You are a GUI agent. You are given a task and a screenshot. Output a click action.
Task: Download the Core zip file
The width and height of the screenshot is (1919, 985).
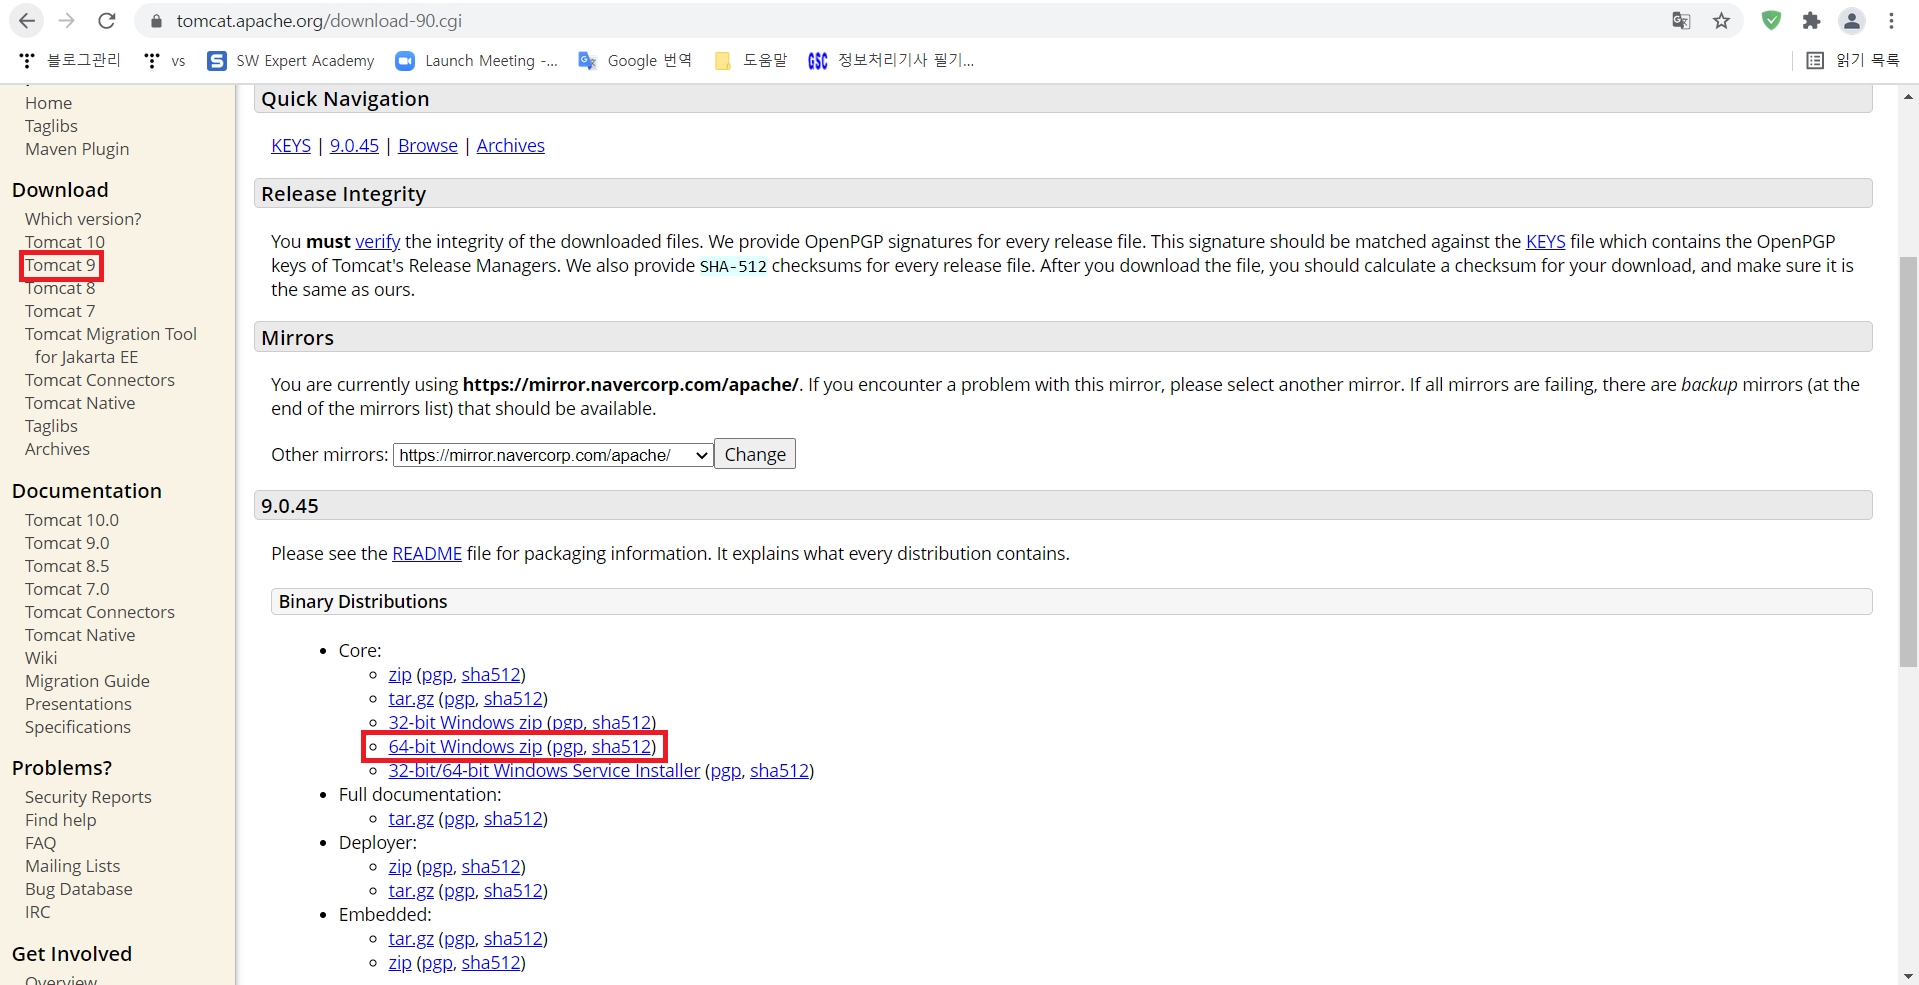pyautogui.click(x=400, y=675)
